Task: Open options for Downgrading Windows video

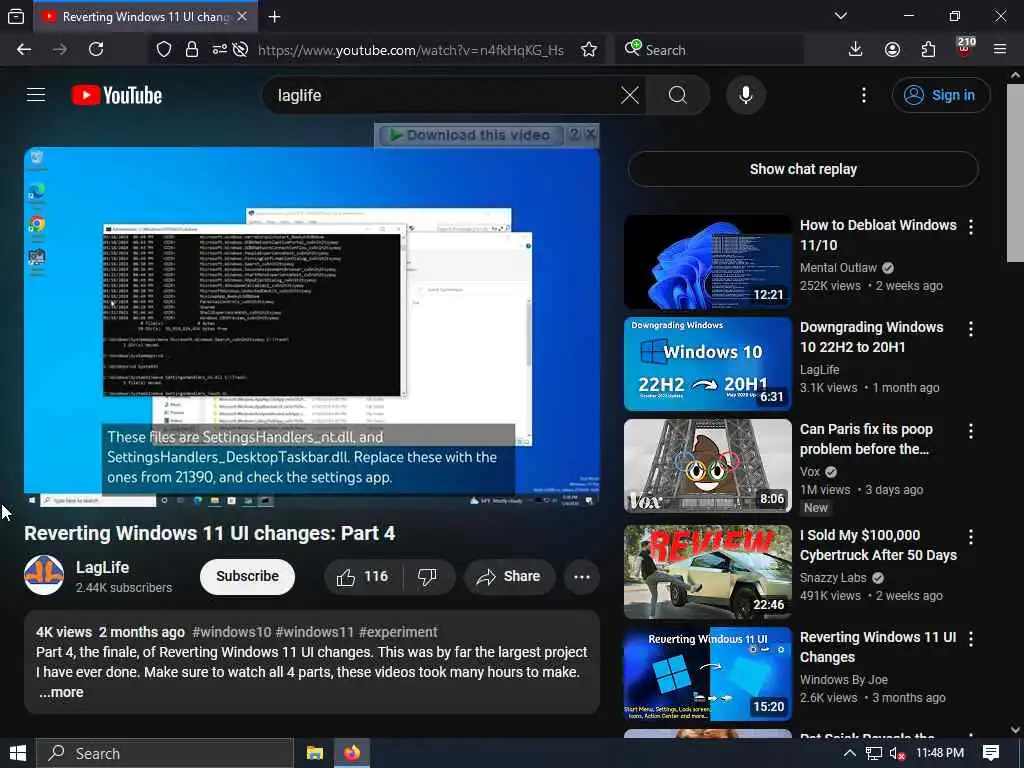Action: pos(971,329)
